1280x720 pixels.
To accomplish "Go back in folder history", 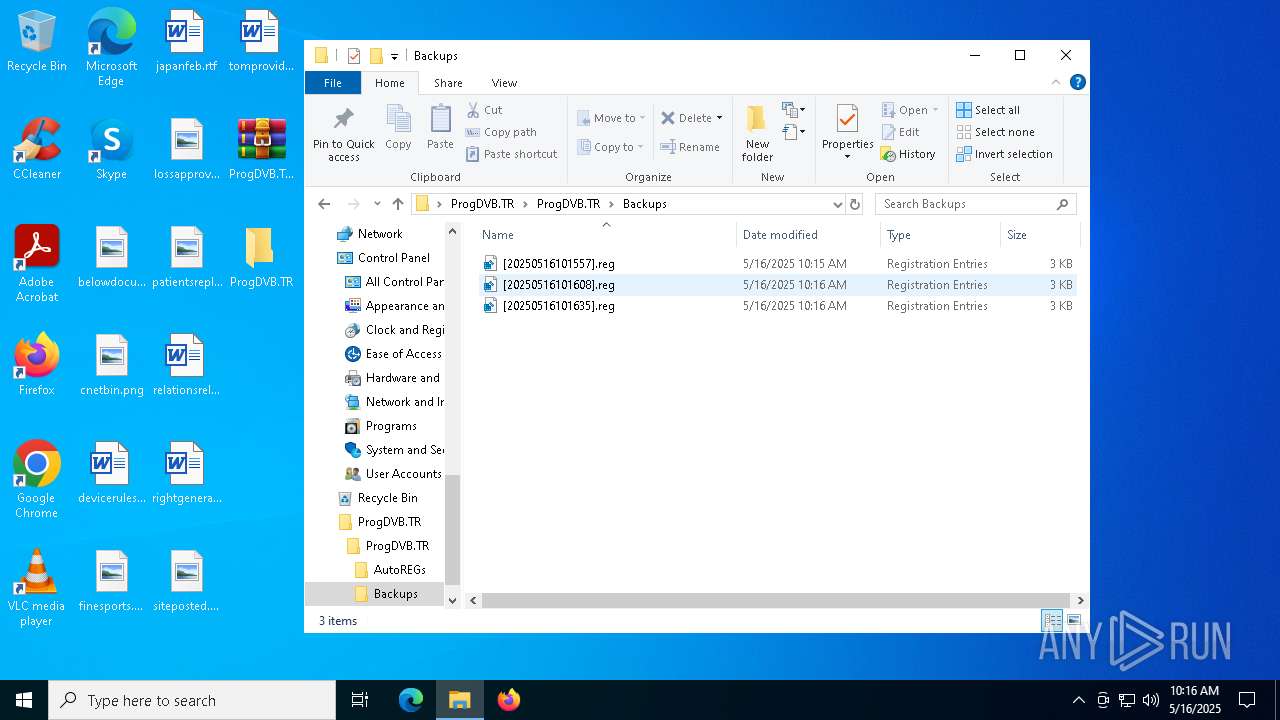I will tap(324, 204).
